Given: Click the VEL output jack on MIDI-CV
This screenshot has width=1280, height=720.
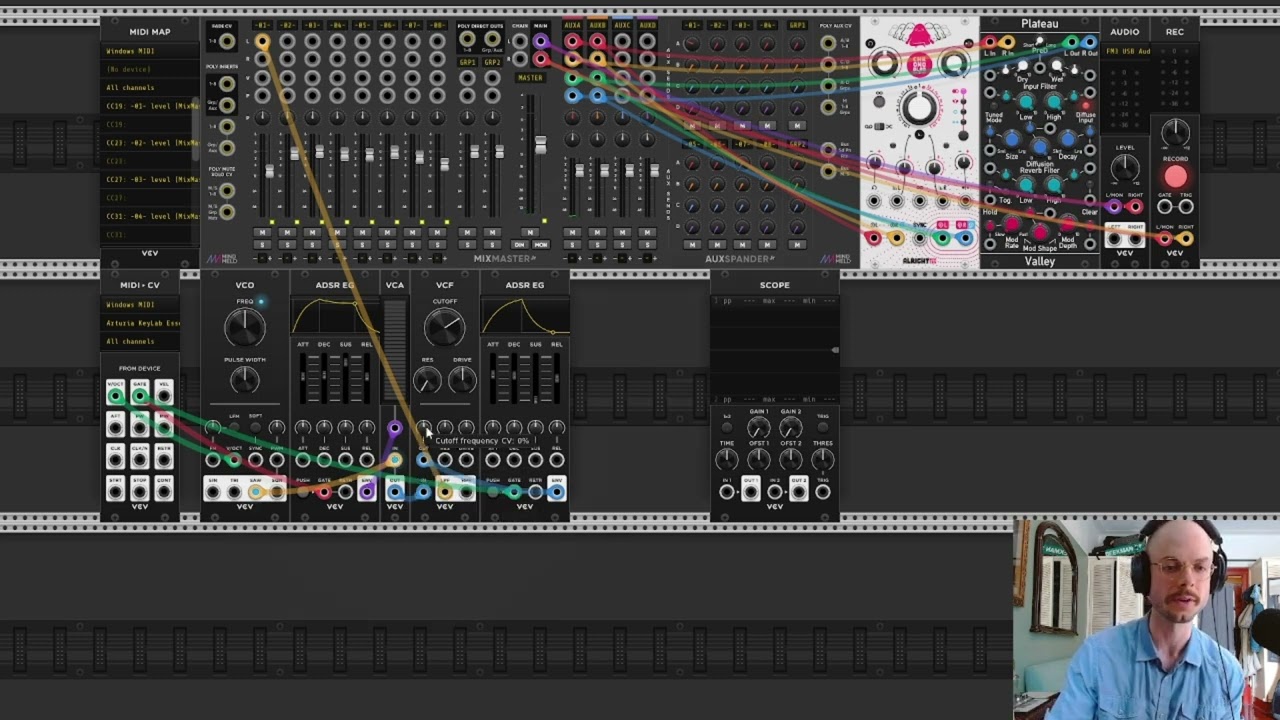Looking at the screenshot, I should coord(164,396).
